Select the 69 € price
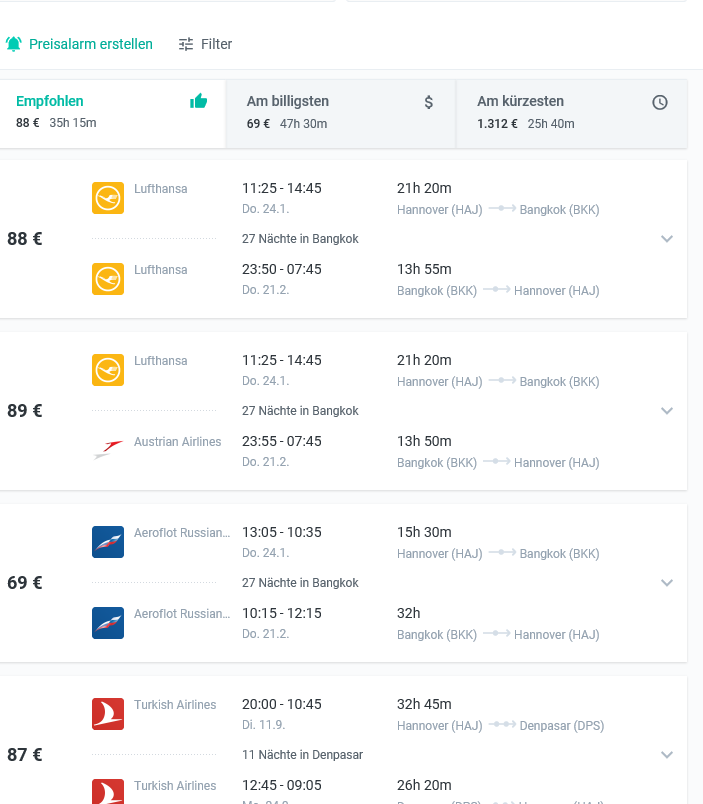Viewport: 703px width, 804px height. (25, 583)
